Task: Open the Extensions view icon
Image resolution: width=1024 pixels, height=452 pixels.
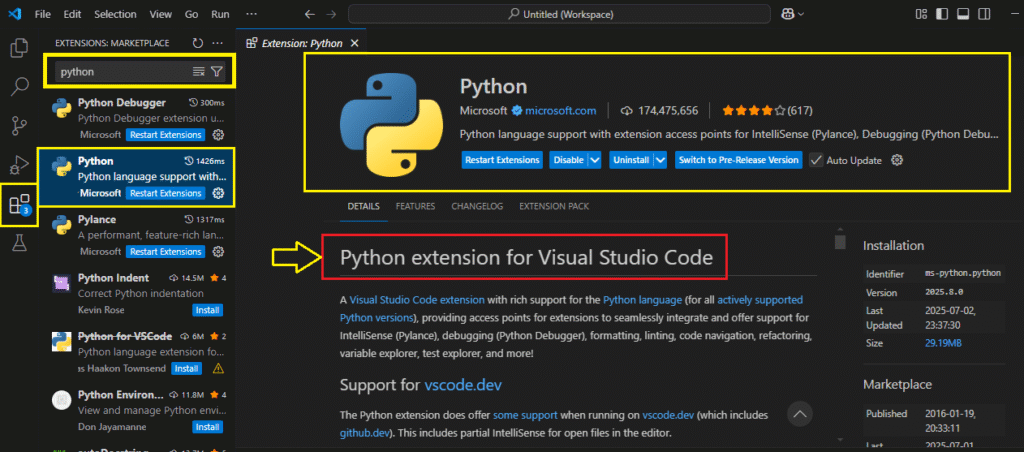Action: [x=20, y=204]
